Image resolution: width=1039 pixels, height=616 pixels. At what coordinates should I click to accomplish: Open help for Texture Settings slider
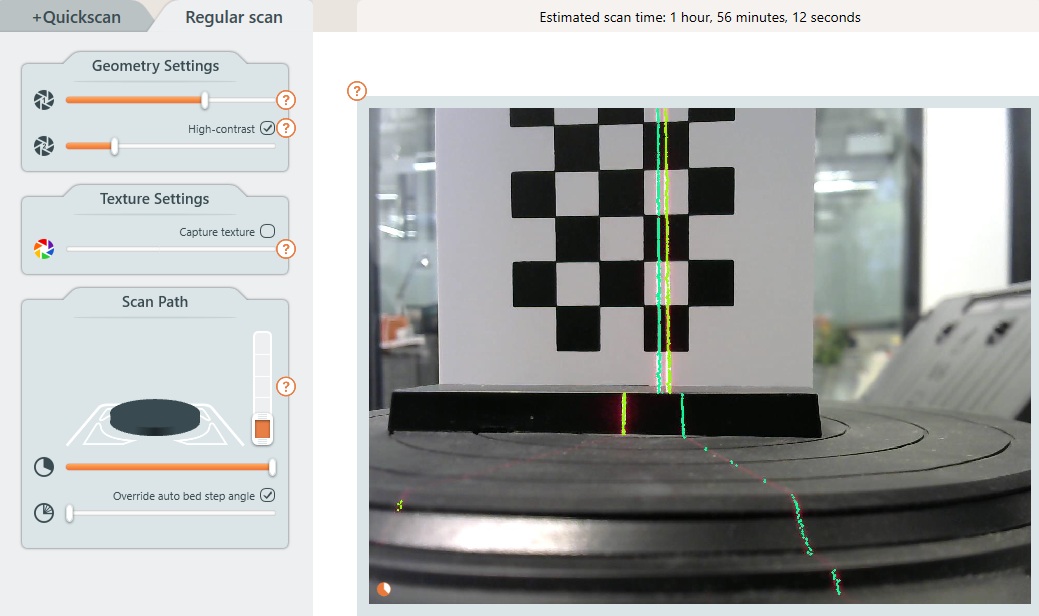[286, 249]
